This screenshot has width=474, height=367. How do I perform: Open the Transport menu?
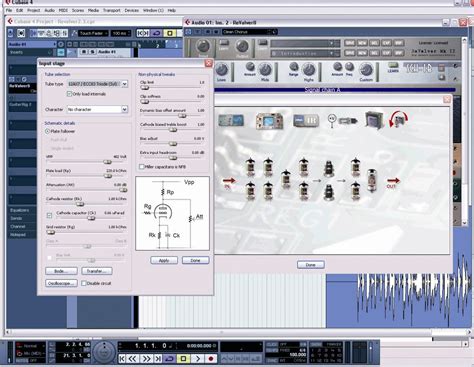tap(112, 10)
